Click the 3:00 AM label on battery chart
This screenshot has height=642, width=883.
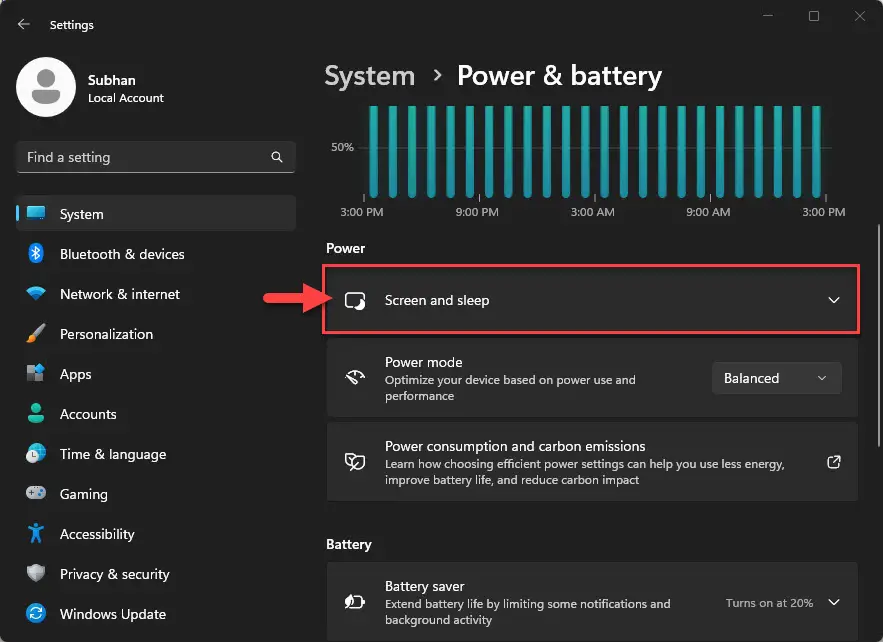592,212
